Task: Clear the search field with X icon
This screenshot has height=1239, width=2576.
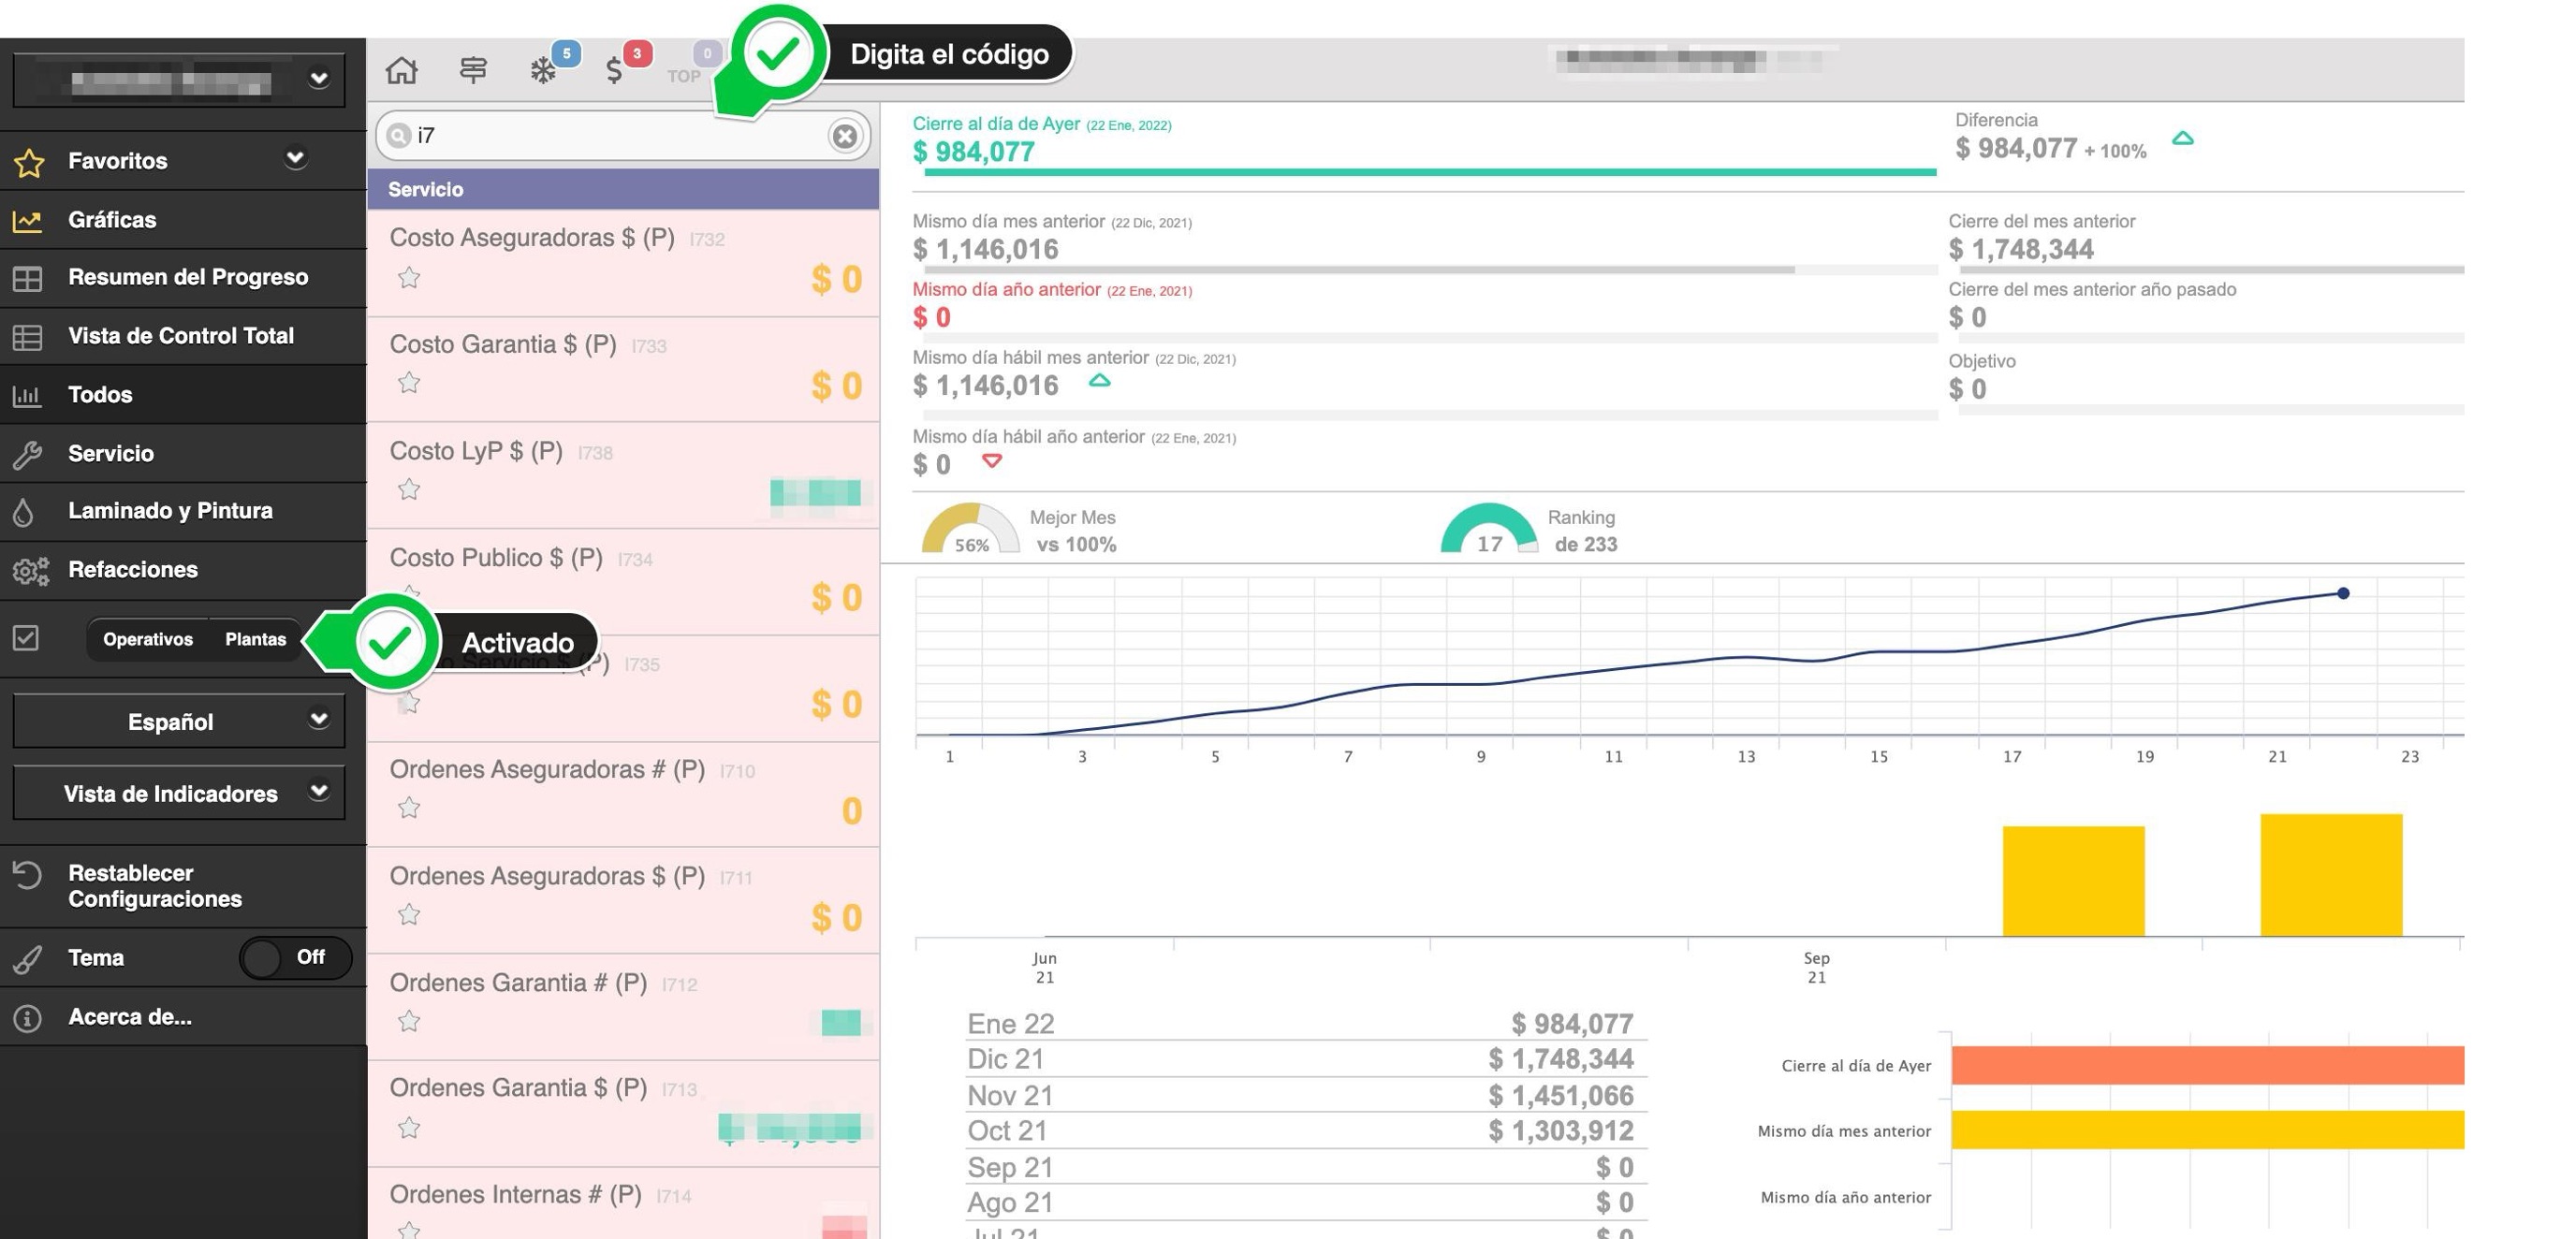Action: [x=845, y=136]
